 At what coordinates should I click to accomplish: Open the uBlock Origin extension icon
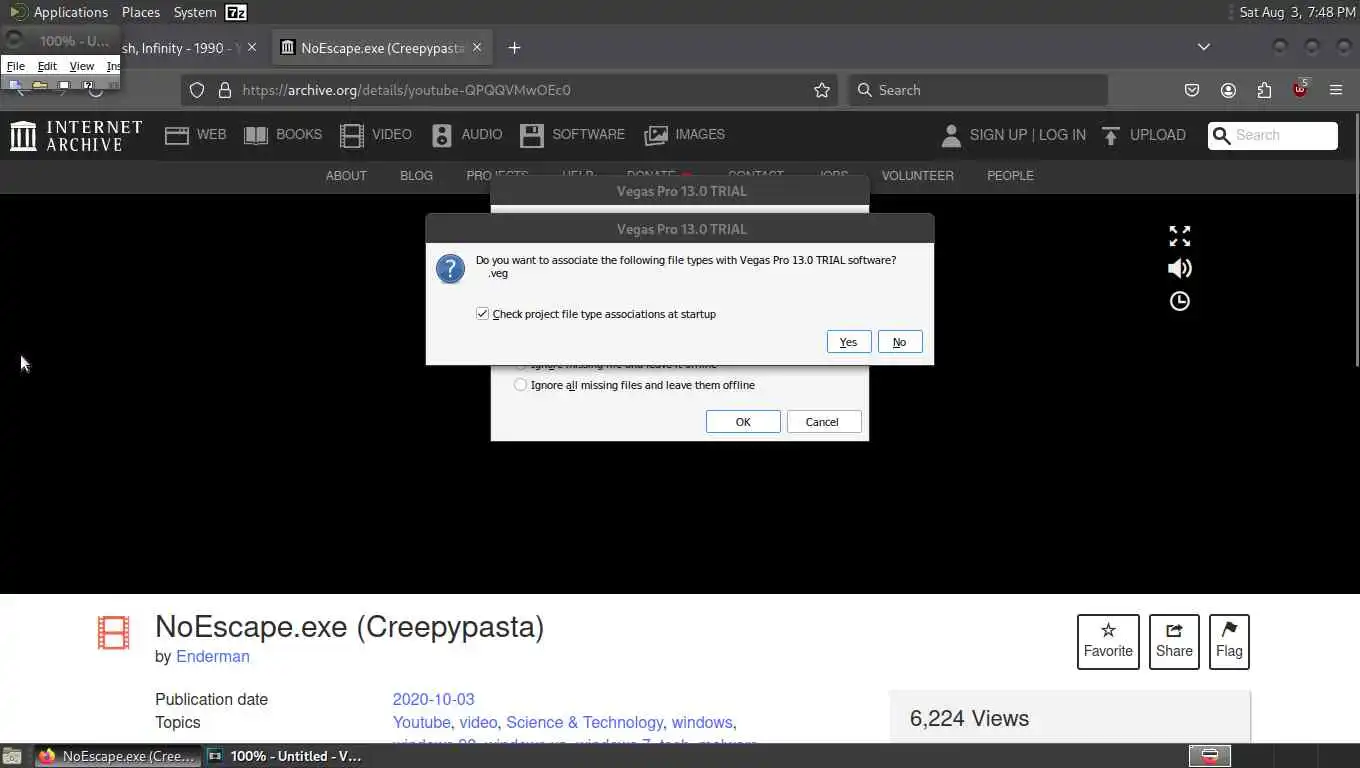pyautogui.click(x=1300, y=88)
